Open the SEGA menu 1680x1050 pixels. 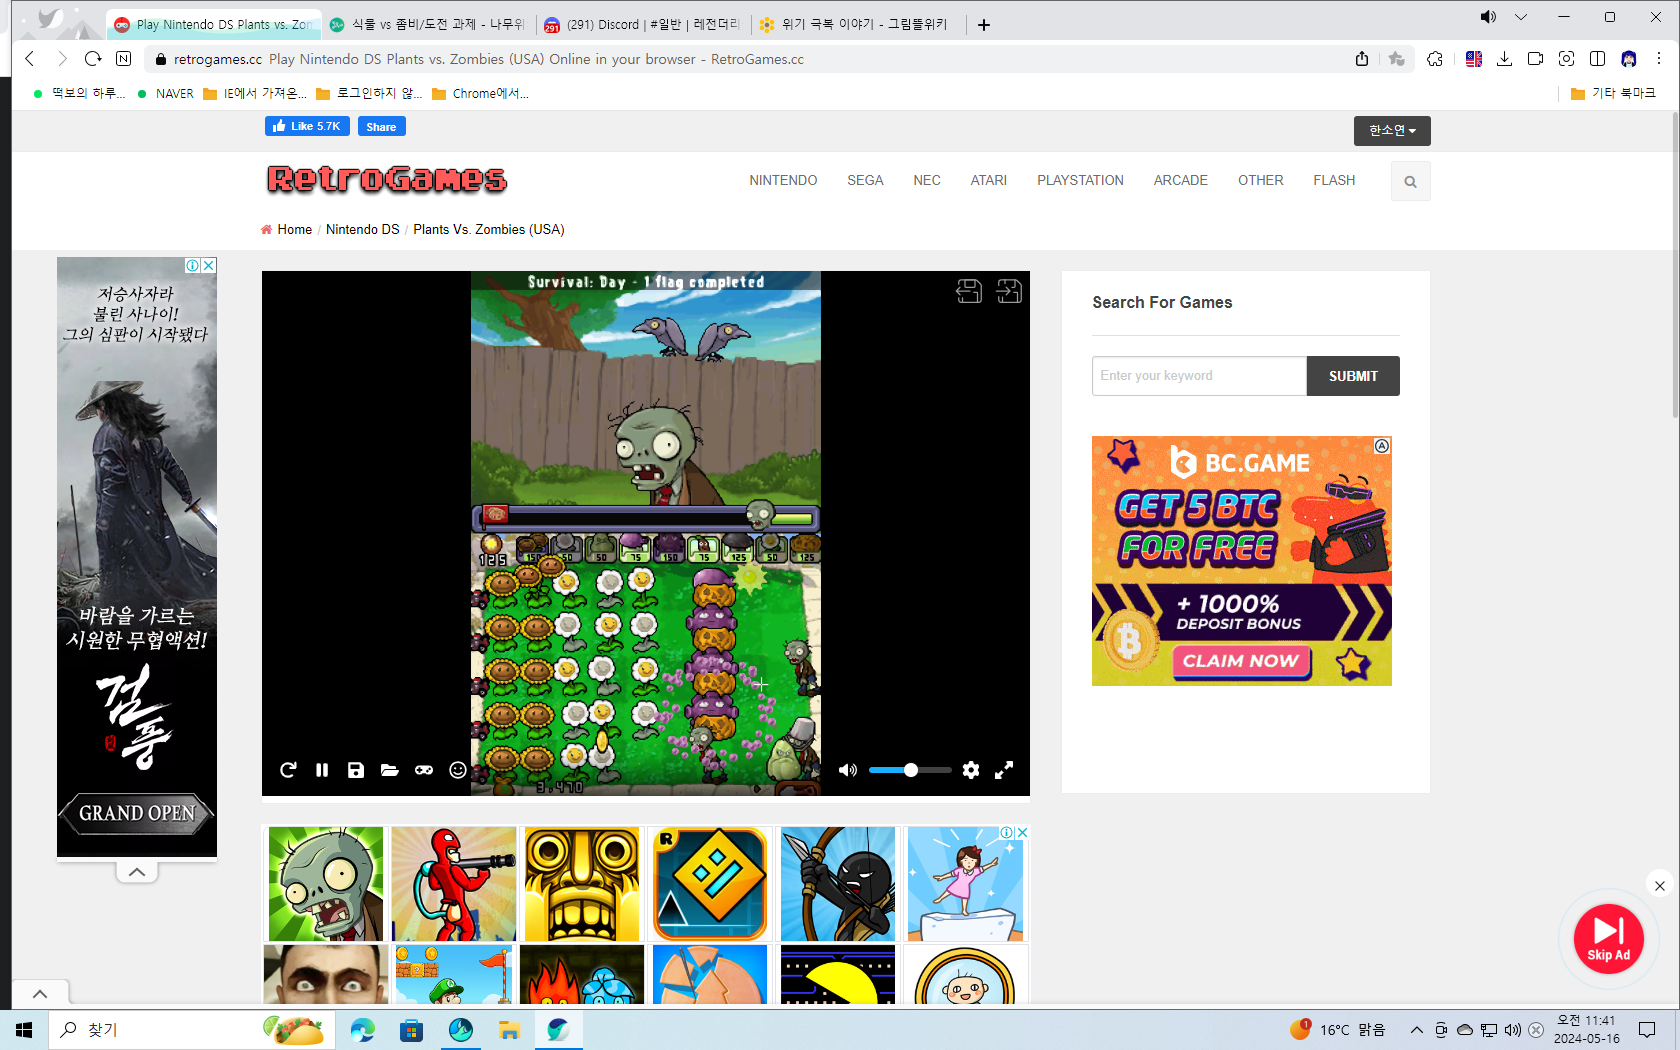(x=865, y=181)
